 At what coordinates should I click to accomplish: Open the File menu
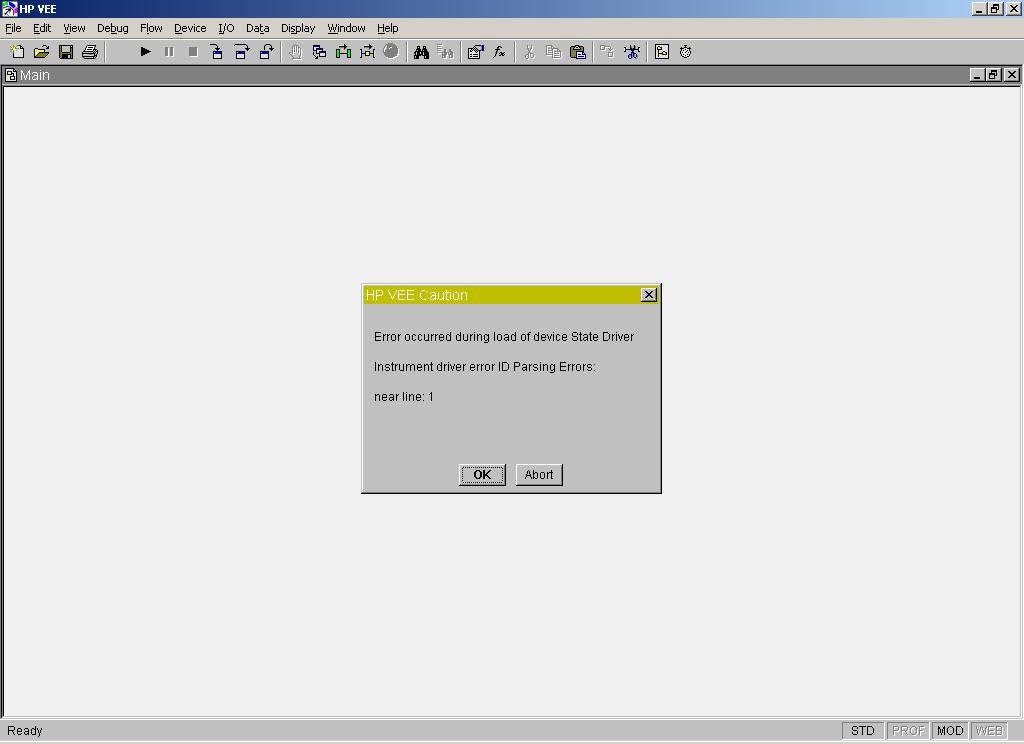pyautogui.click(x=13, y=28)
